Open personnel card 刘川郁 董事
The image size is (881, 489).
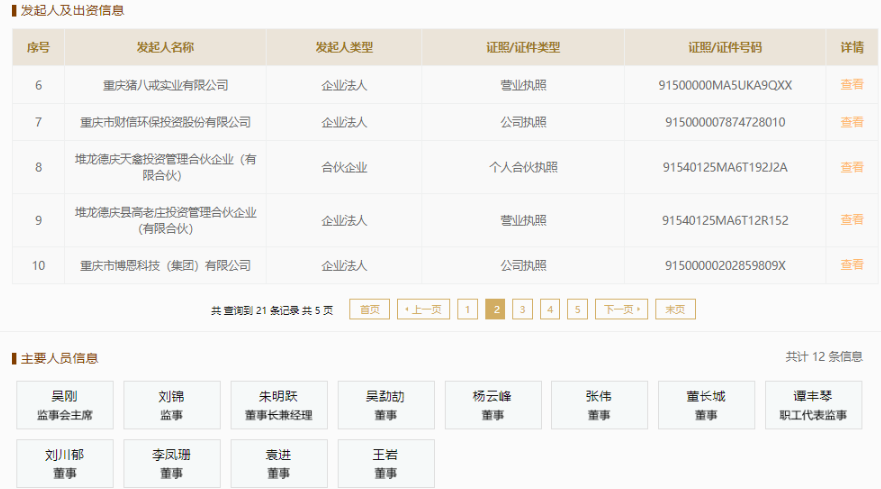(65, 464)
